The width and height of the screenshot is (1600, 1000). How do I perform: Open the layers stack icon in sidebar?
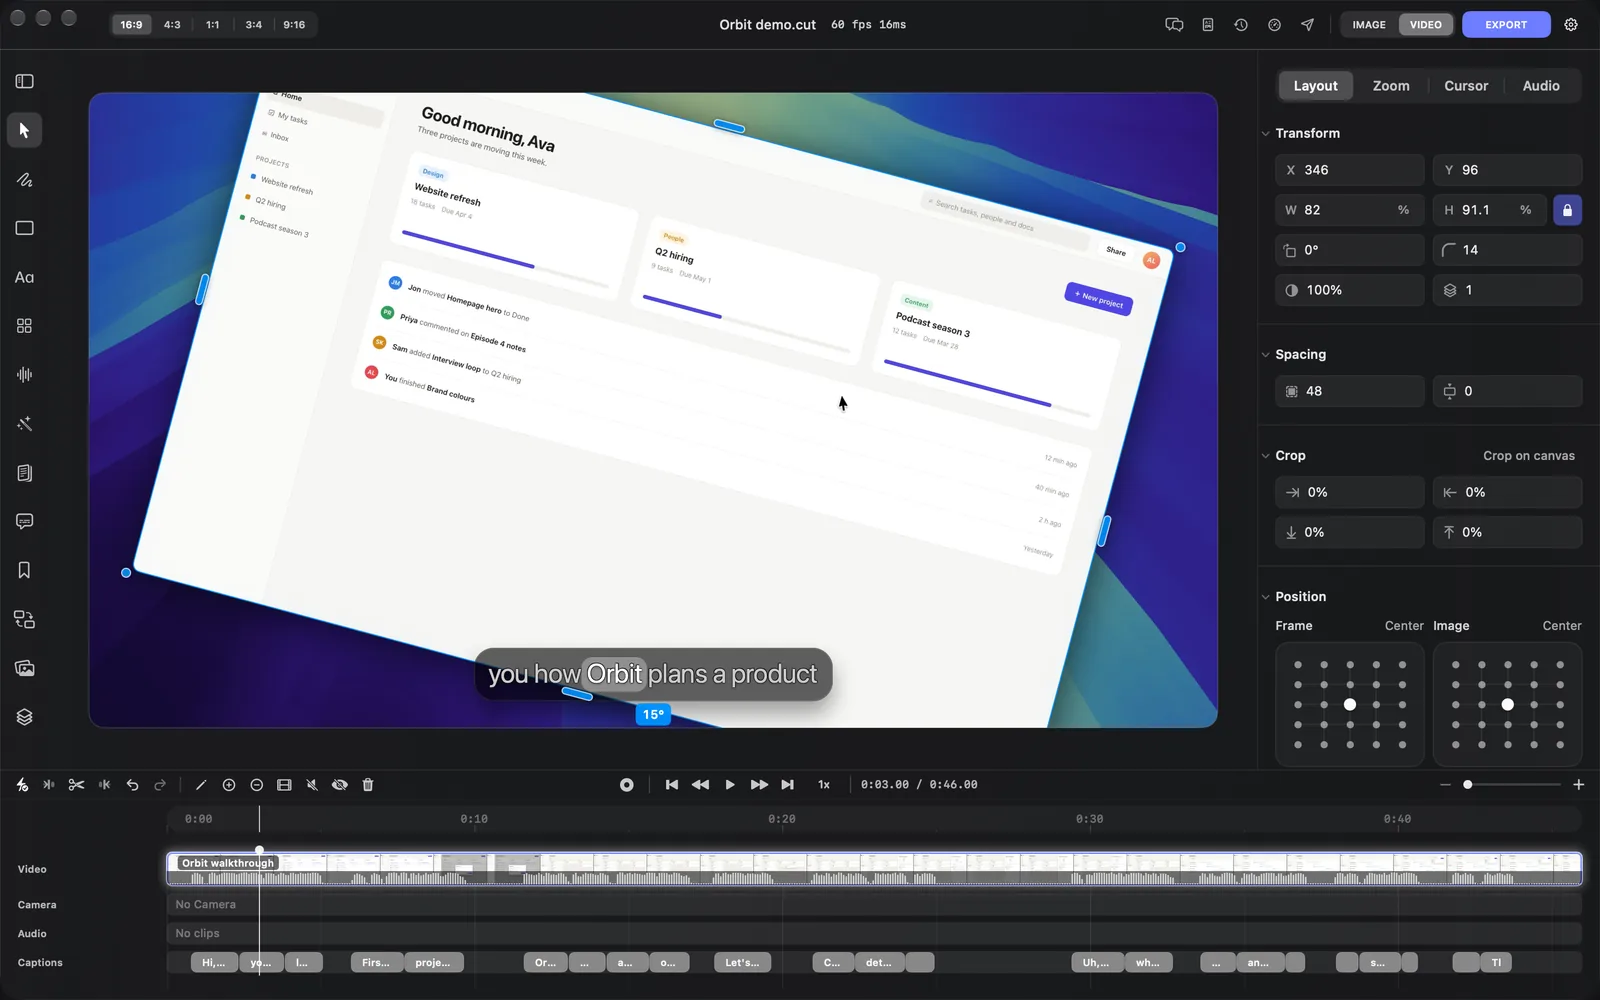coord(24,717)
